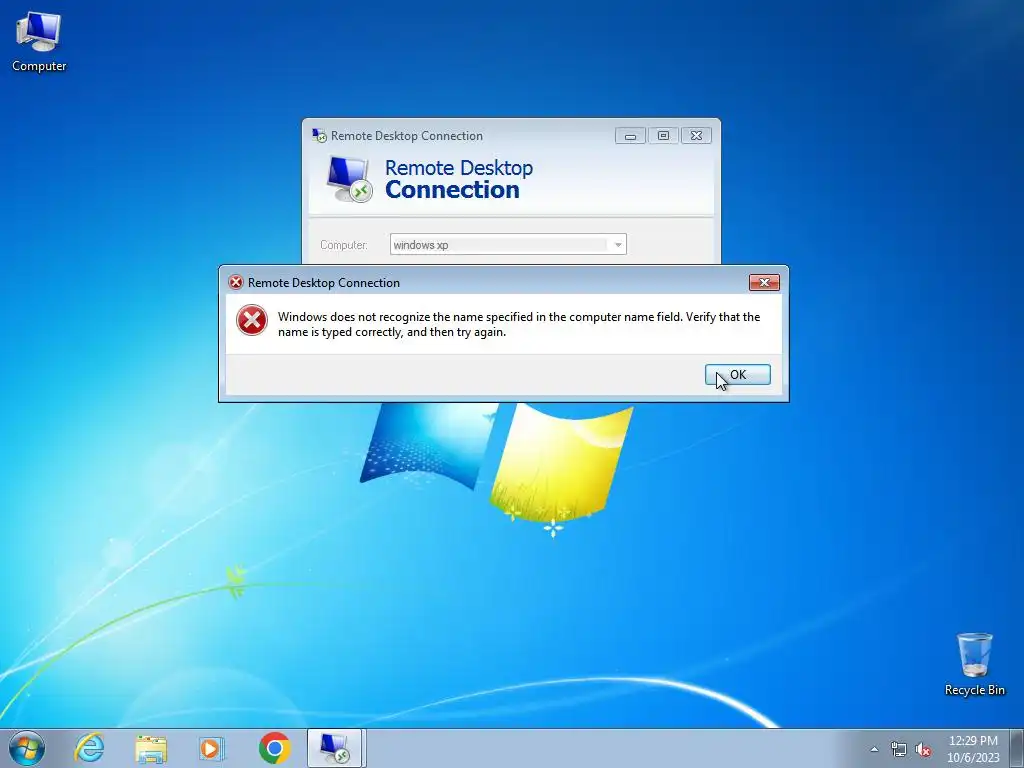Click the Remote Desktop Connection title bar icon

(x=319, y=136)
